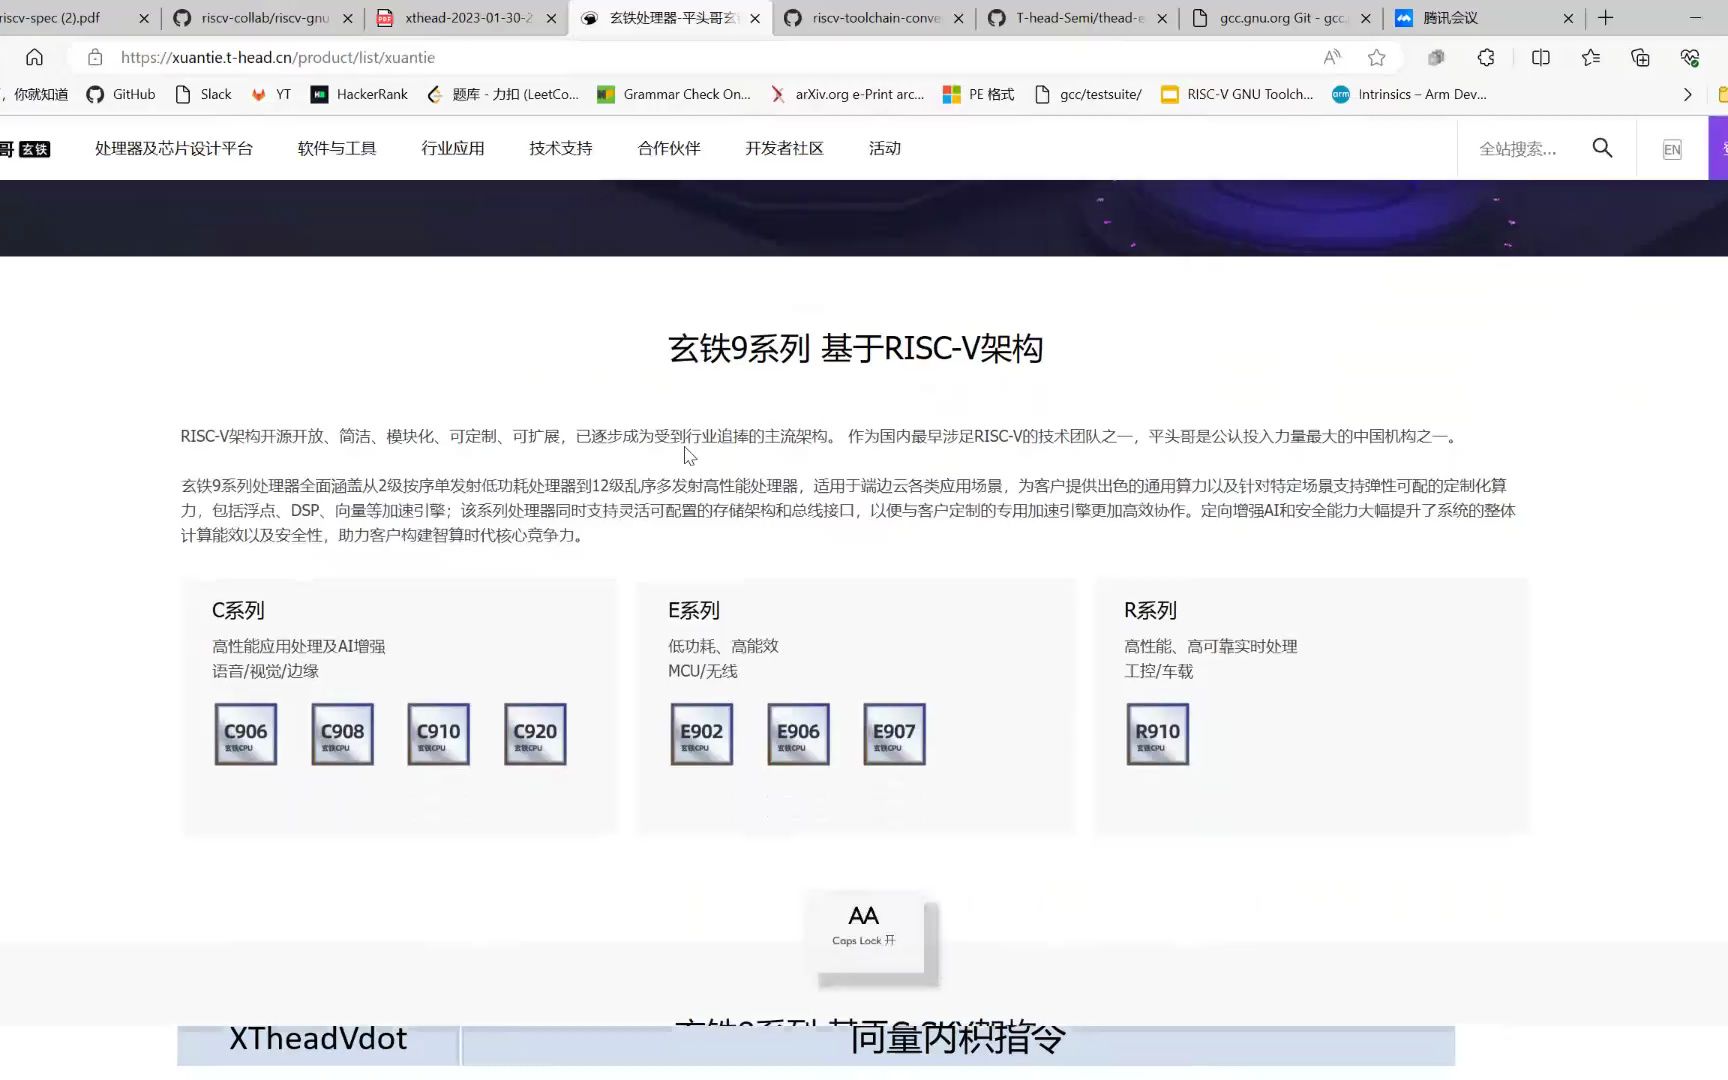This screenshot has width=1728, height=1080.
Task: Open a new browser tab
Action: click(x=1606, y=17)
